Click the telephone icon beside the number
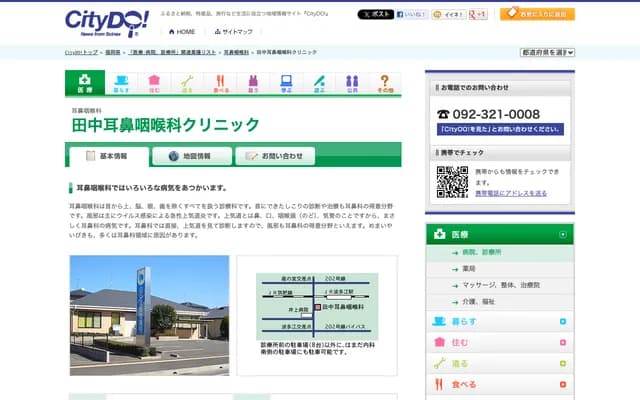Image resolution: width=640 pixels, height=400 pixels. pos(443,114)
